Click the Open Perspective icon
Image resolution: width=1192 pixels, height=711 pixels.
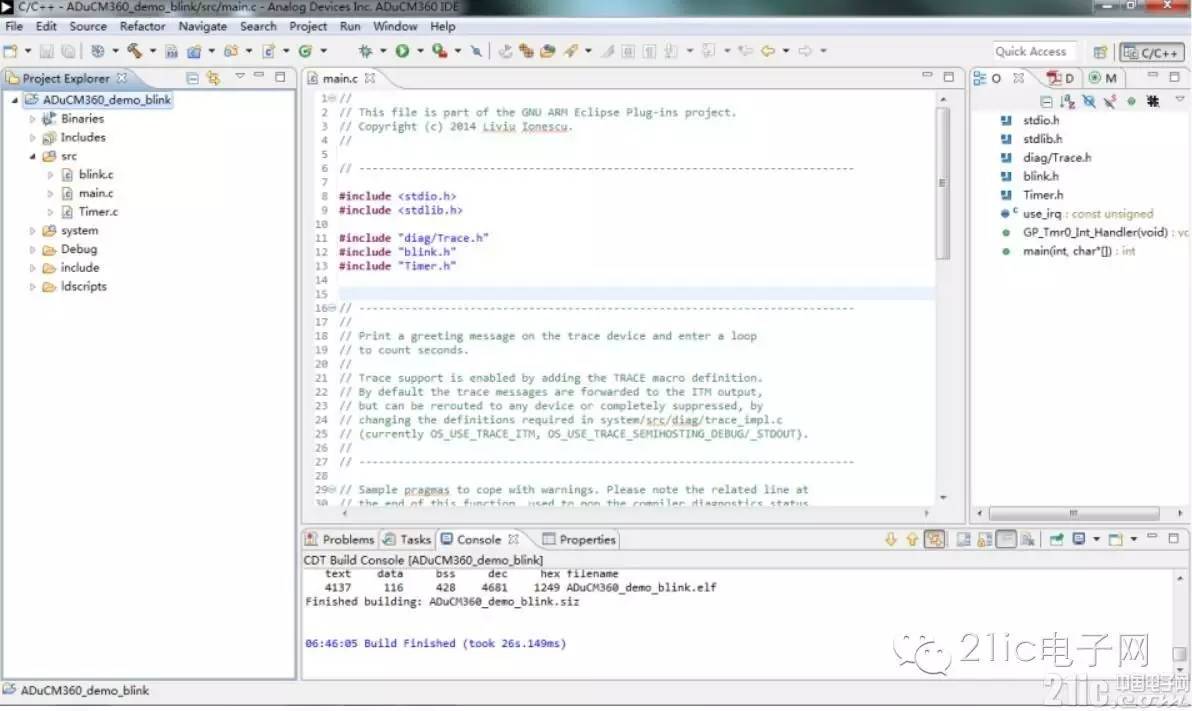[1100, 52]
